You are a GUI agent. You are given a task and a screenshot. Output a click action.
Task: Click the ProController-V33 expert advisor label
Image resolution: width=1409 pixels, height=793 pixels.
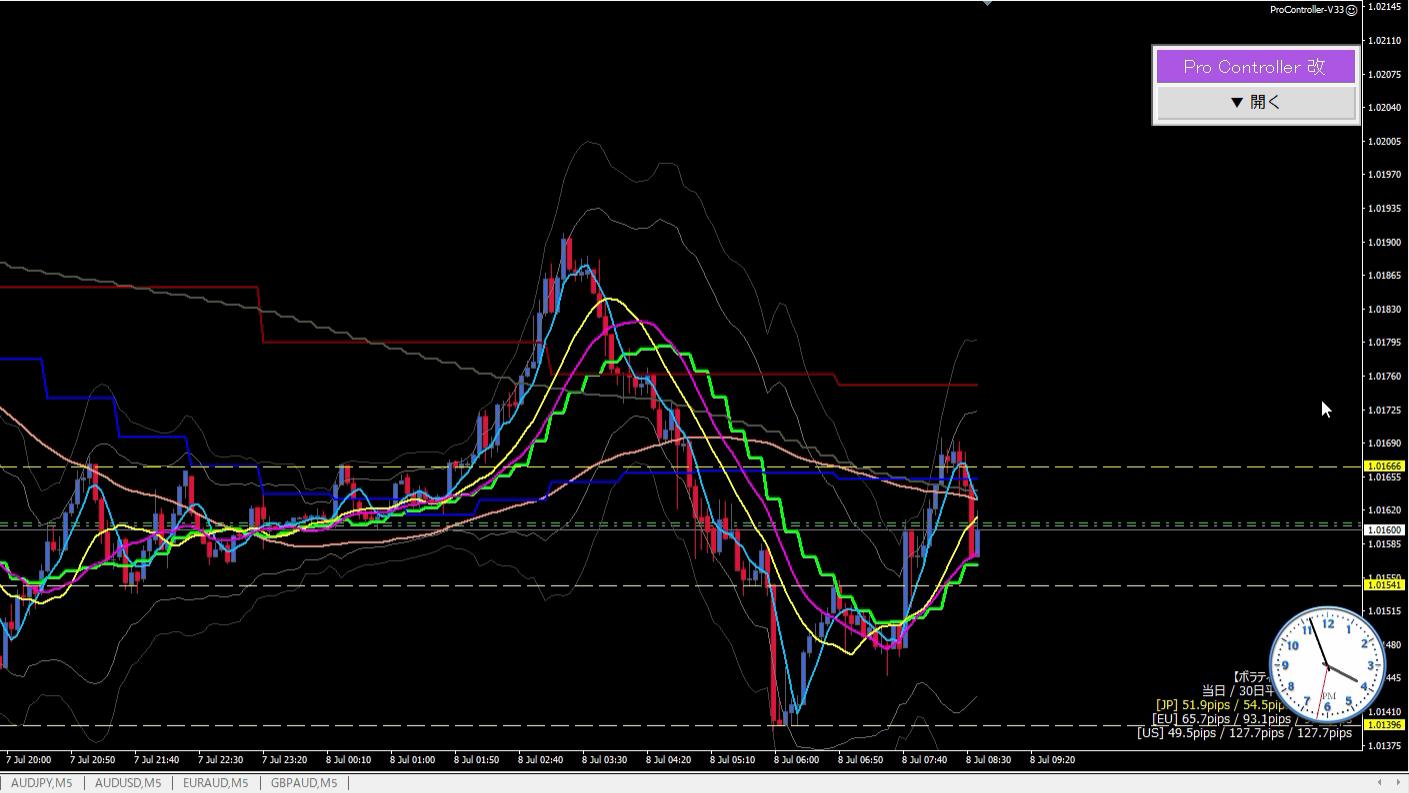[1307, 9]
